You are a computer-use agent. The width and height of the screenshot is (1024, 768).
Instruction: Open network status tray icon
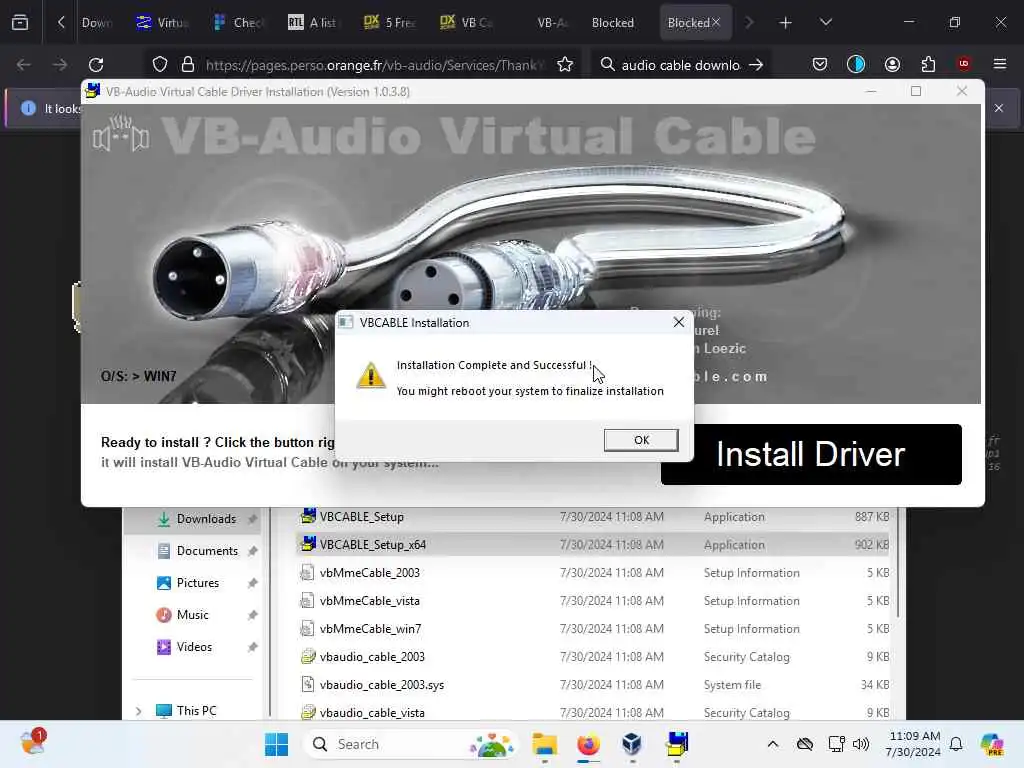point(836,744)
